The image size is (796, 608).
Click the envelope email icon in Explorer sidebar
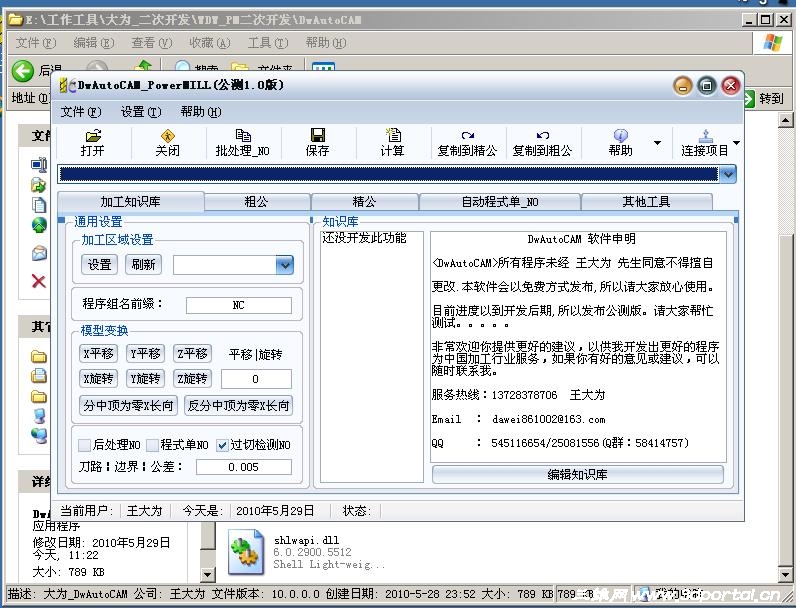coord(39,252)
